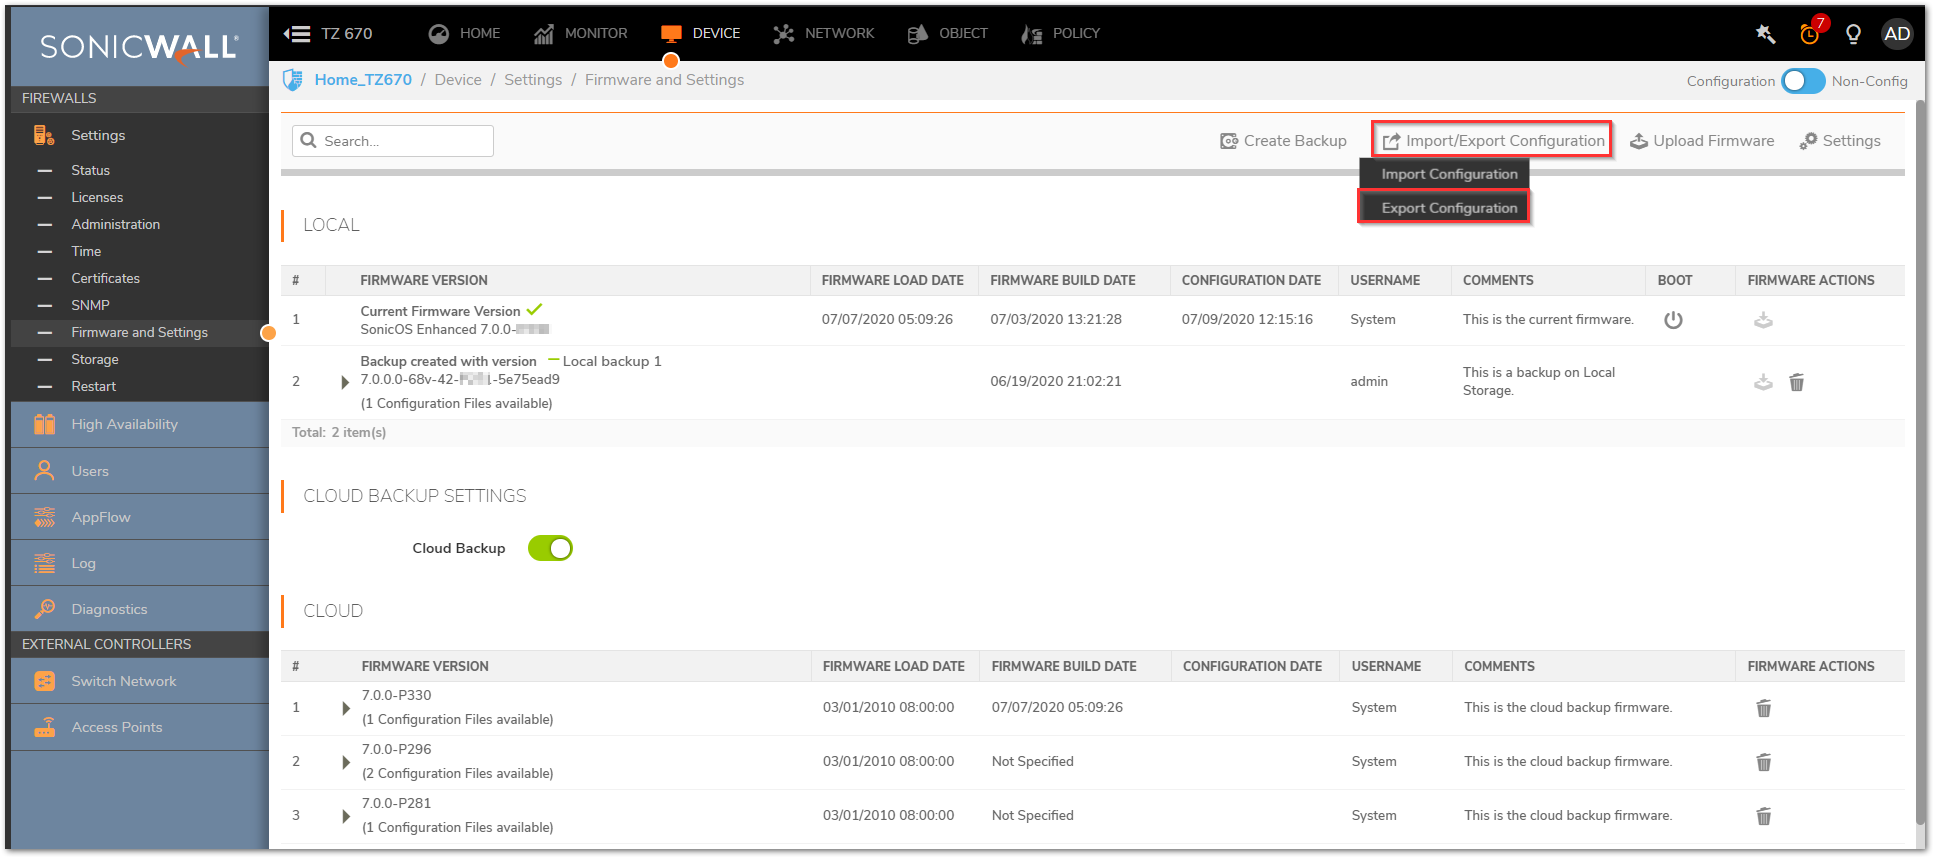Image resolution: width=1934 pixels, height=858 pixels.
Task: Disable the Cloud Backup toggle
Action: [550, 548]
